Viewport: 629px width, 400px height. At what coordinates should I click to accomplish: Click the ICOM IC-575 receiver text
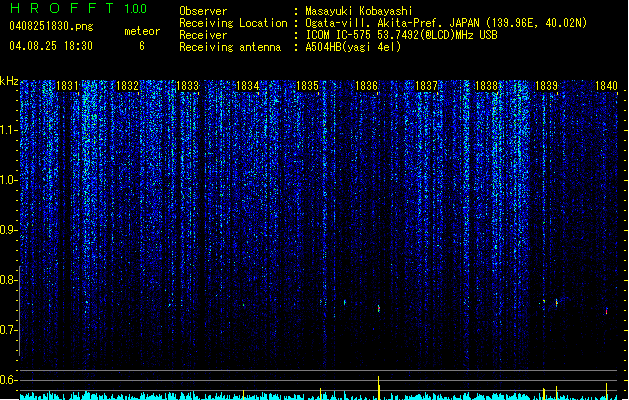click(401, 35)
